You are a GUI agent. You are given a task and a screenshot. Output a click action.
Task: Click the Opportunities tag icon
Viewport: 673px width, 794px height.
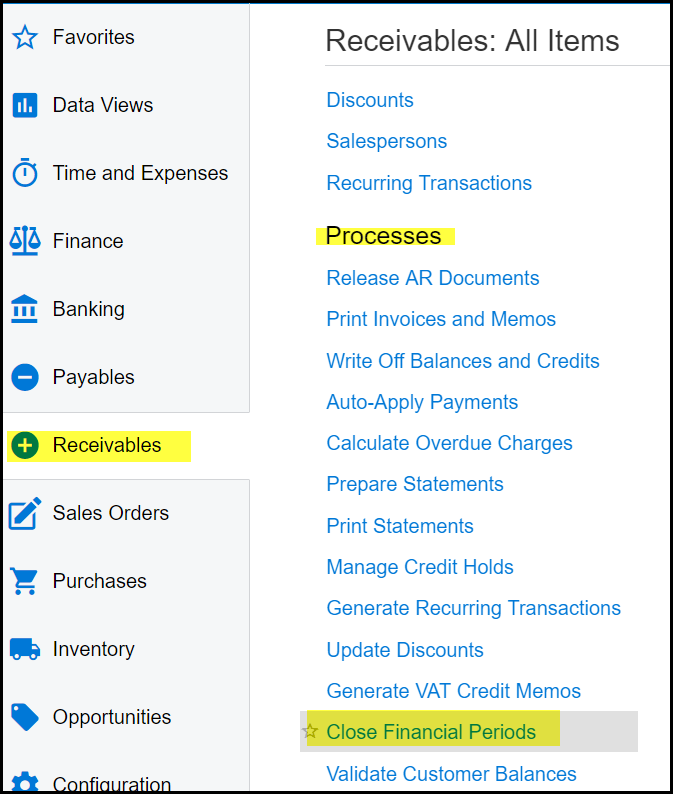pyautogui.click(x=25, y=717)
